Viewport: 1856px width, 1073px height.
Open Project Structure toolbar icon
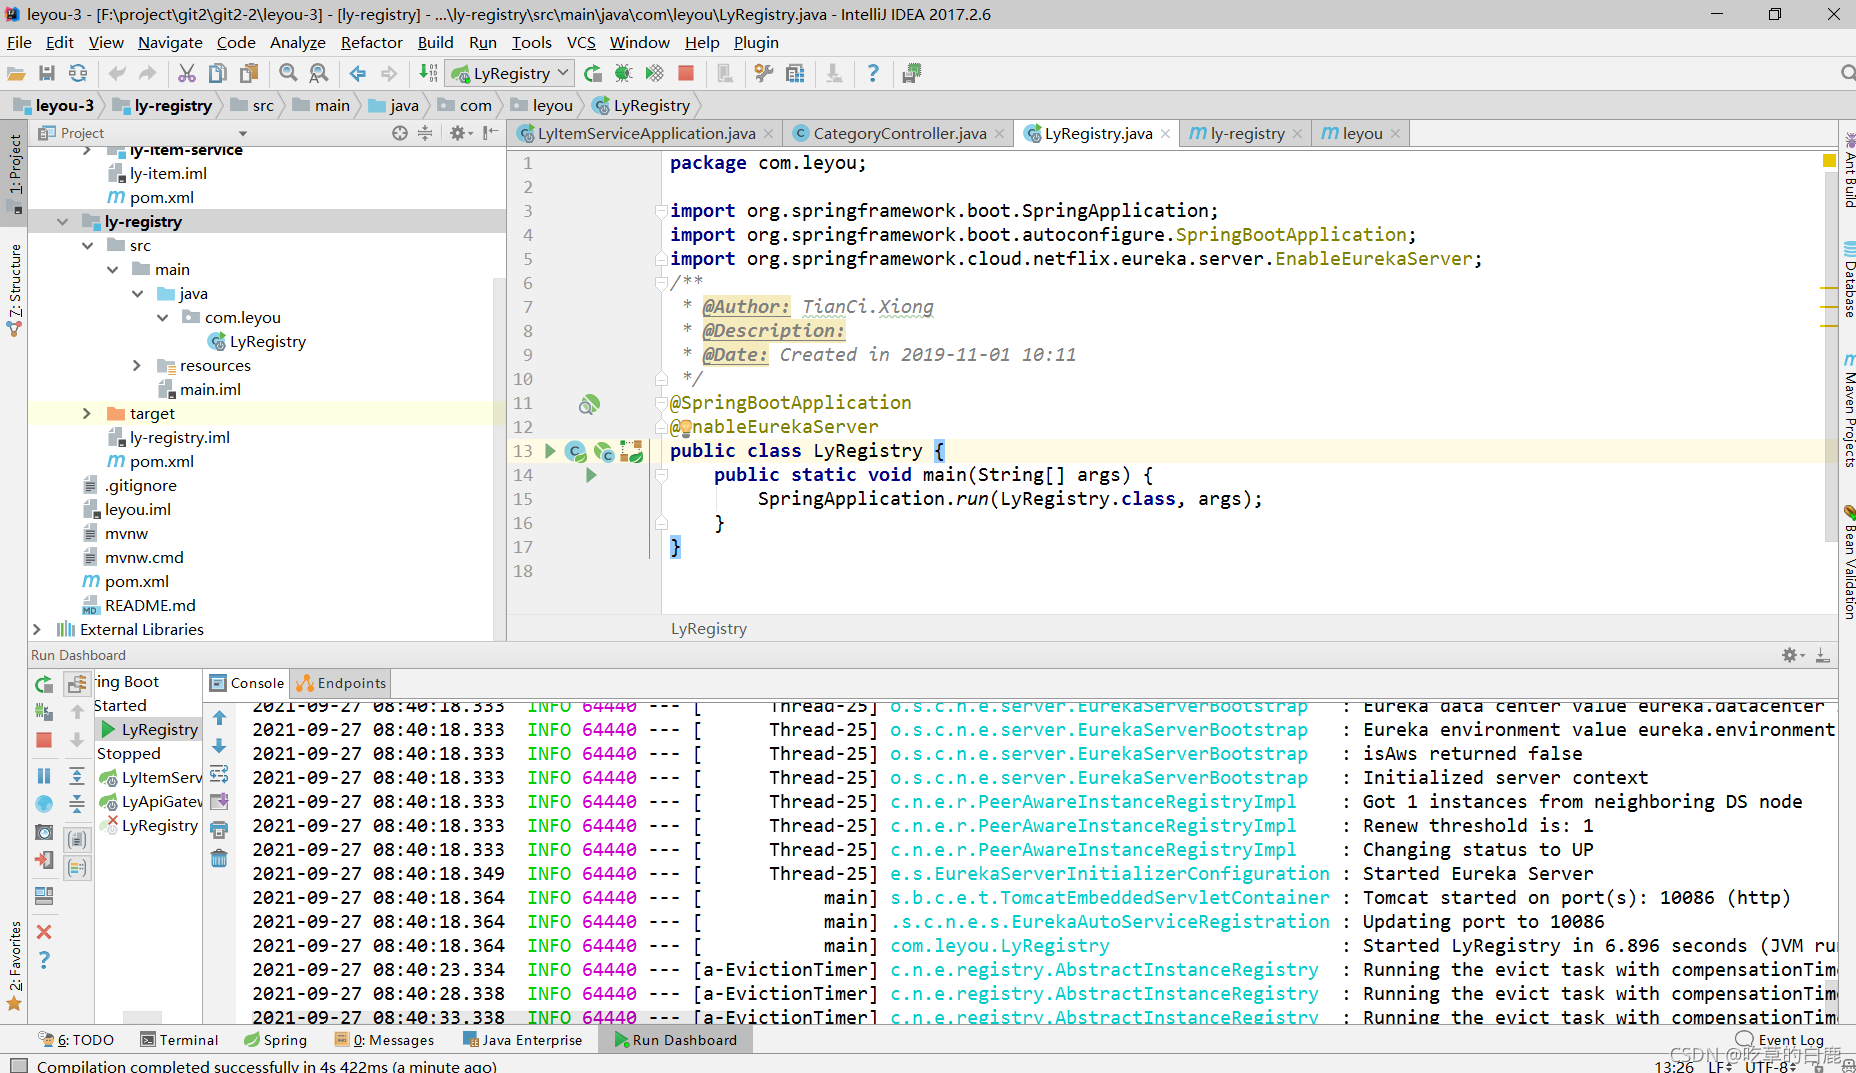[795, 73]
